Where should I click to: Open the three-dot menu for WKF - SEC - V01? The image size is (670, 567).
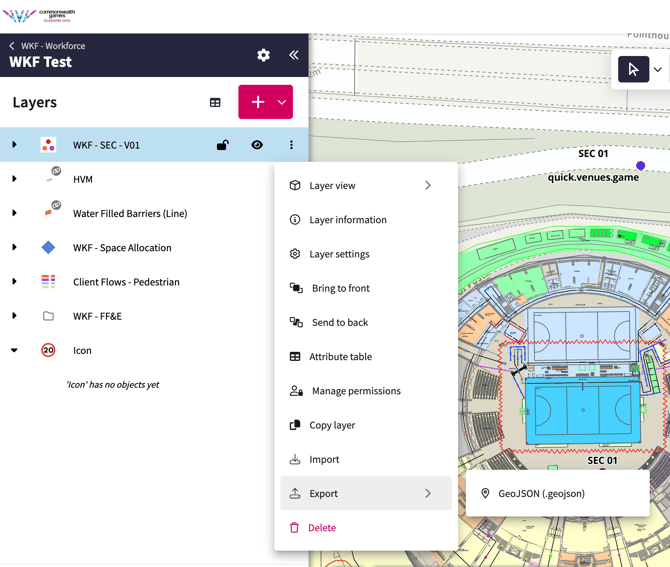point(291,145)
